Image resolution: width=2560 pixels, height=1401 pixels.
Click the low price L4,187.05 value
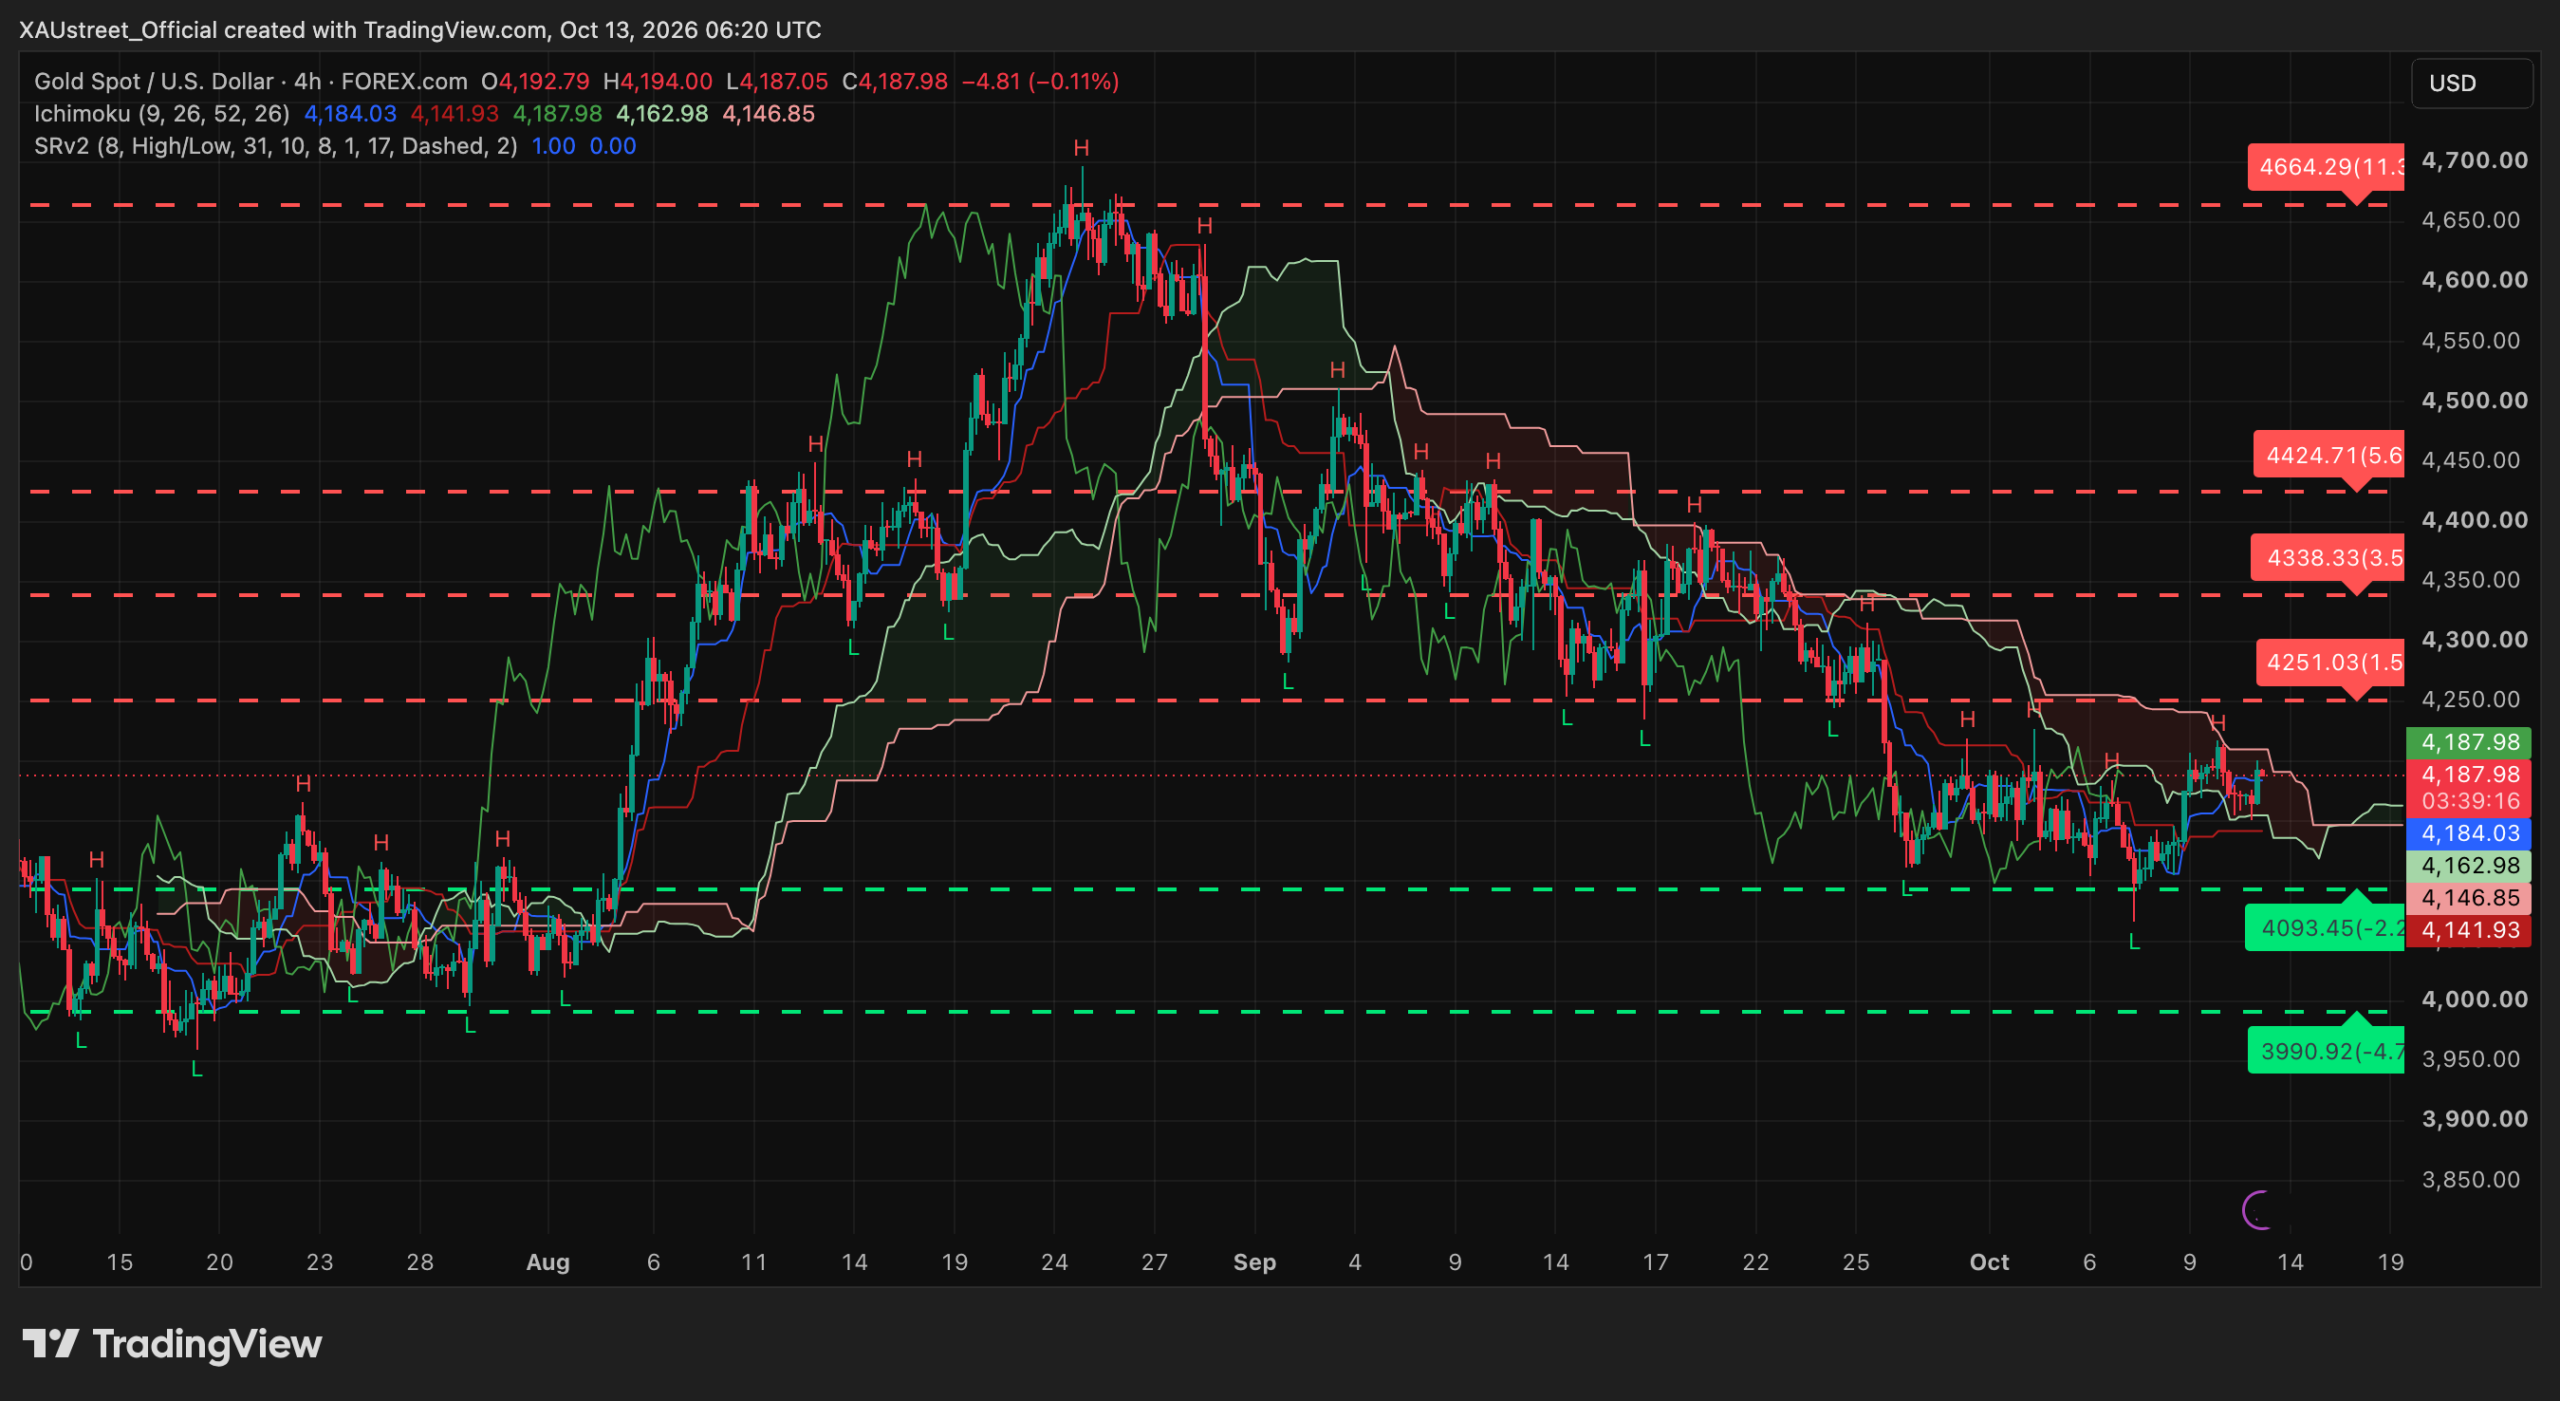click(777, 81)
